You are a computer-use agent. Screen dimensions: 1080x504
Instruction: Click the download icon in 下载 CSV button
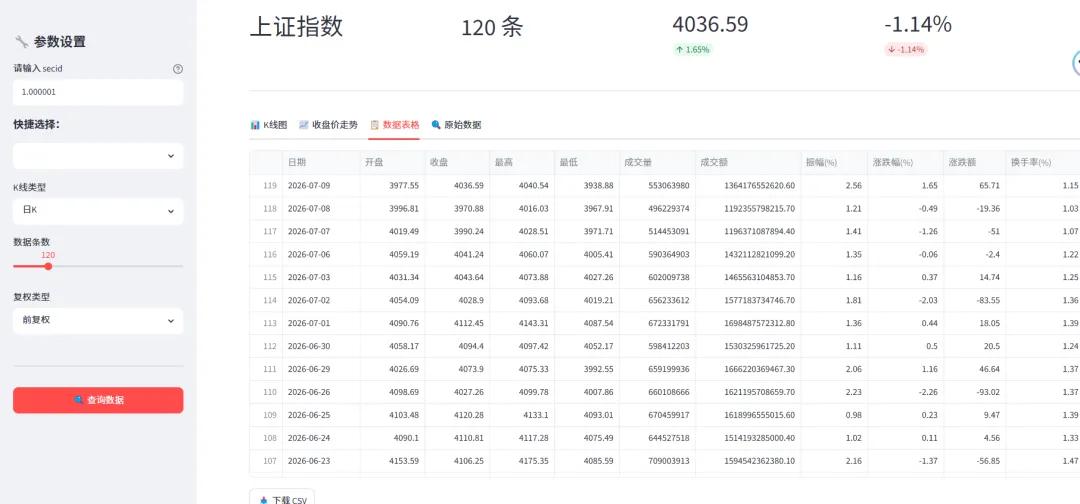264,501
